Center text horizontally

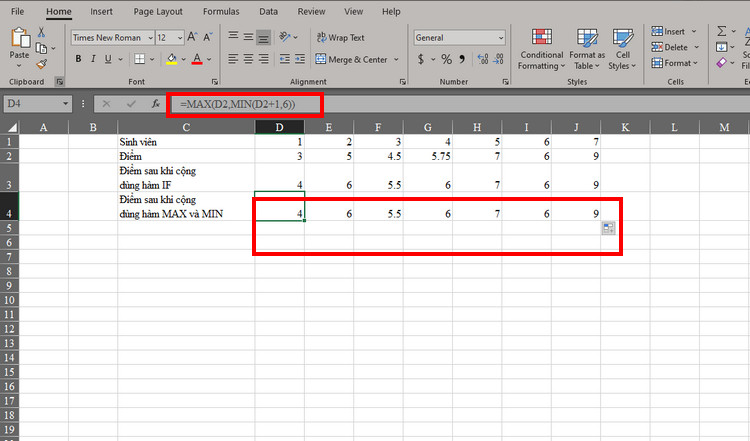click(248, 59)
